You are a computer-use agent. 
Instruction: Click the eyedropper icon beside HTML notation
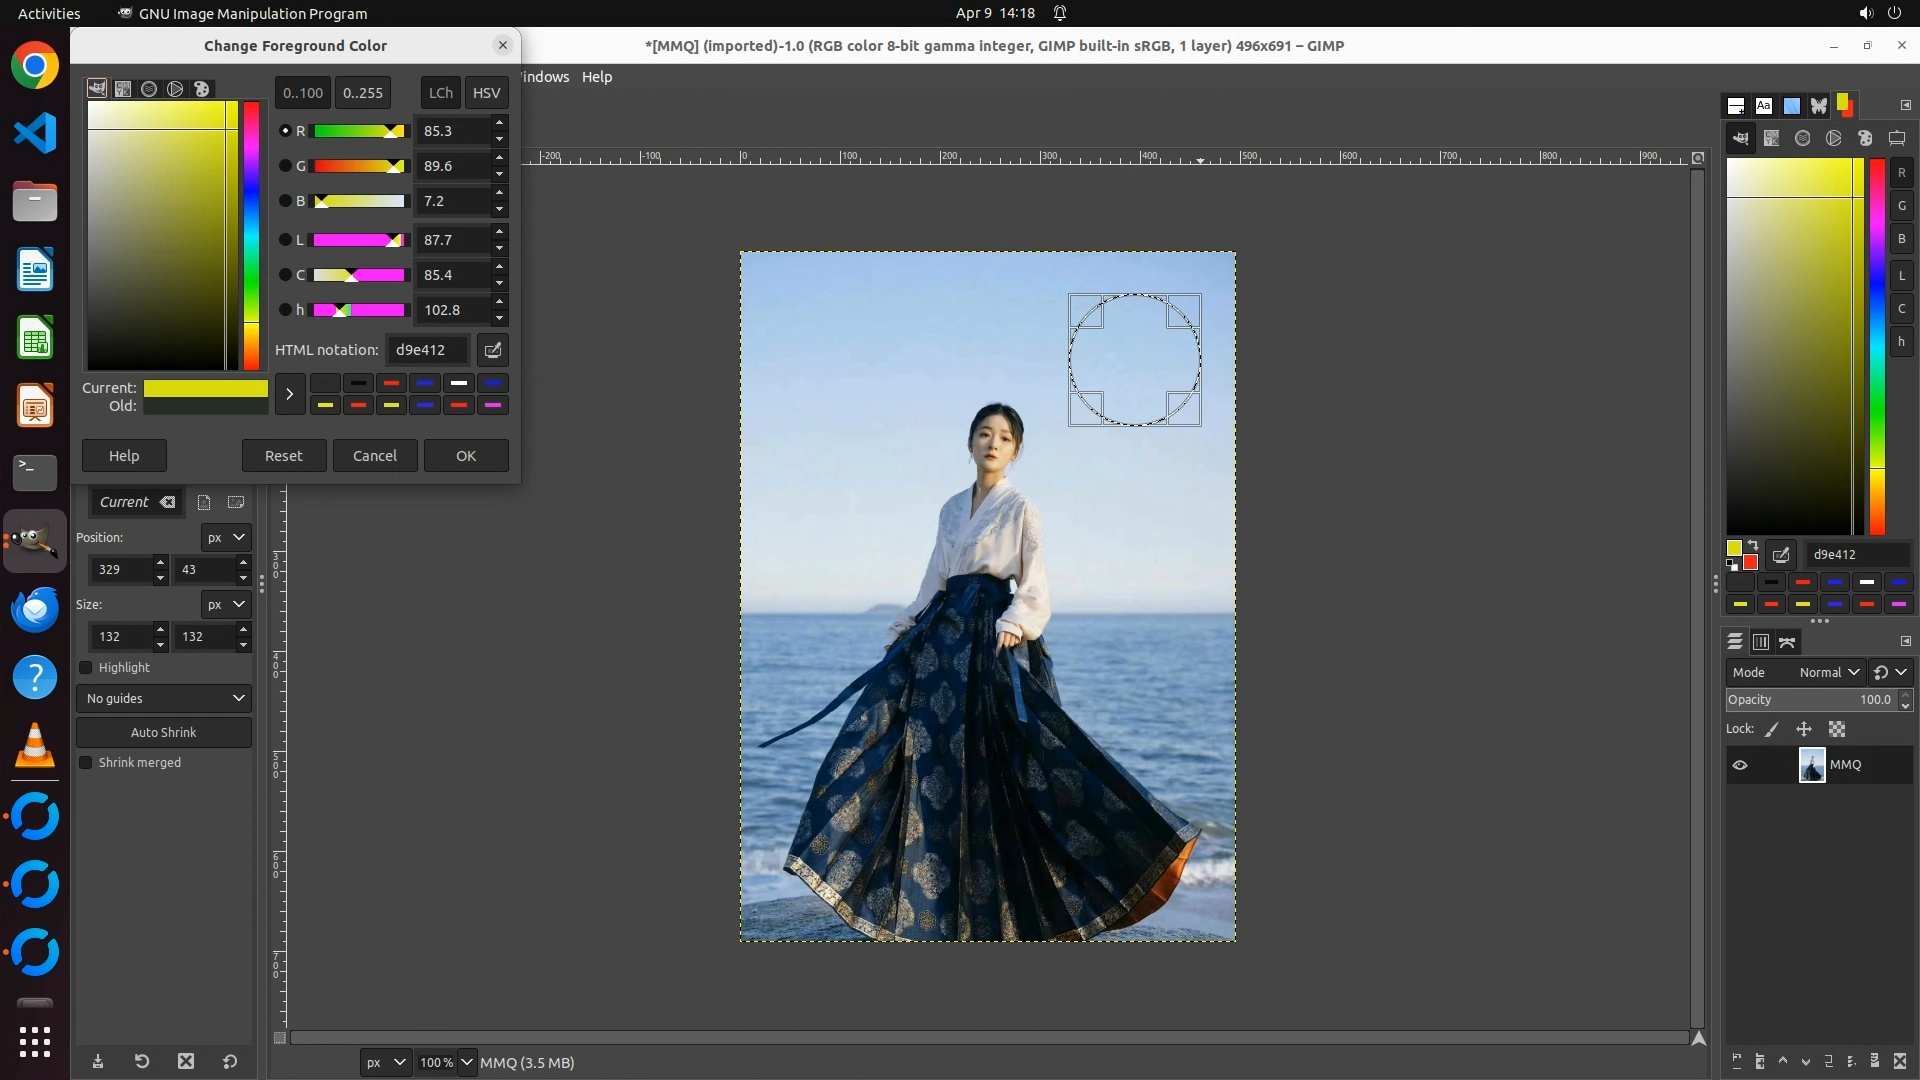click(493, 350)
